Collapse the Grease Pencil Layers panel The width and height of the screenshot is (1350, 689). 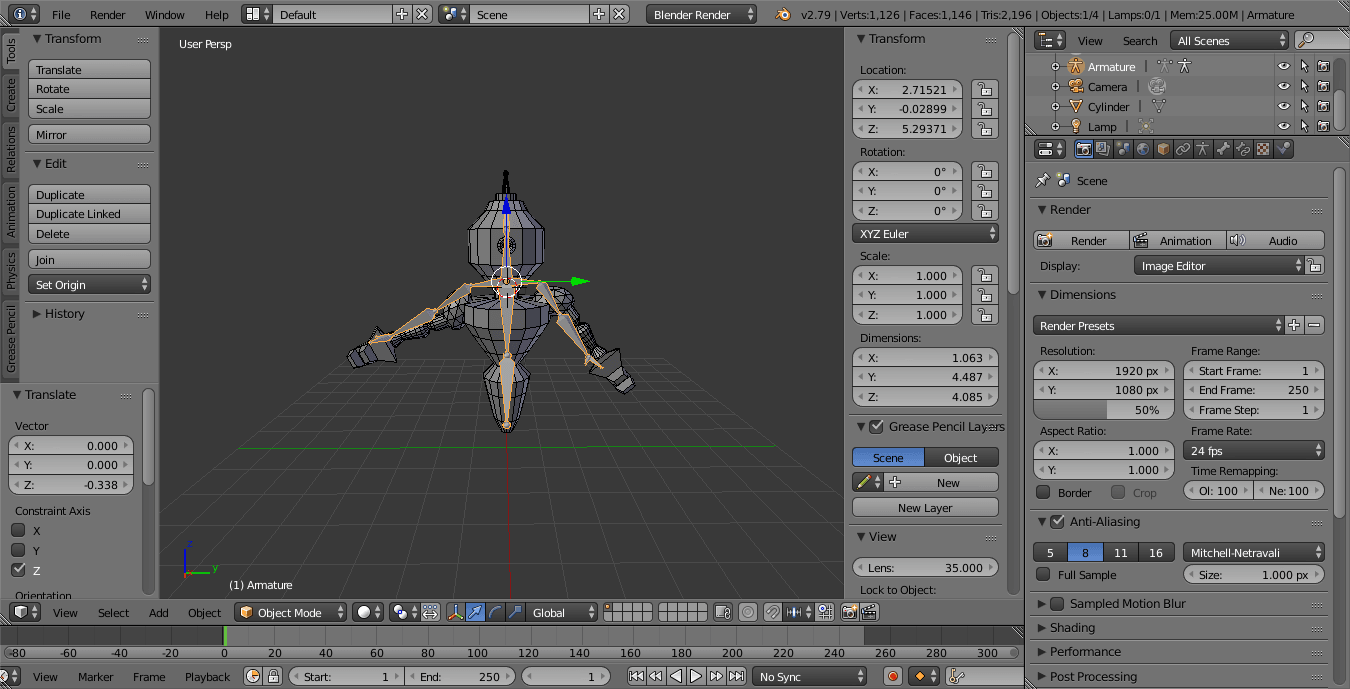[x=862, y=425]
